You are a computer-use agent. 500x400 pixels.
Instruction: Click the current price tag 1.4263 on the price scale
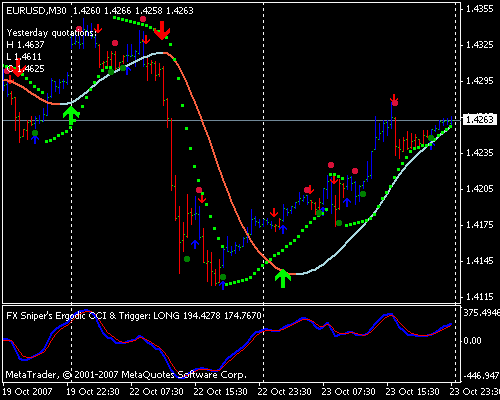point(480,119)
